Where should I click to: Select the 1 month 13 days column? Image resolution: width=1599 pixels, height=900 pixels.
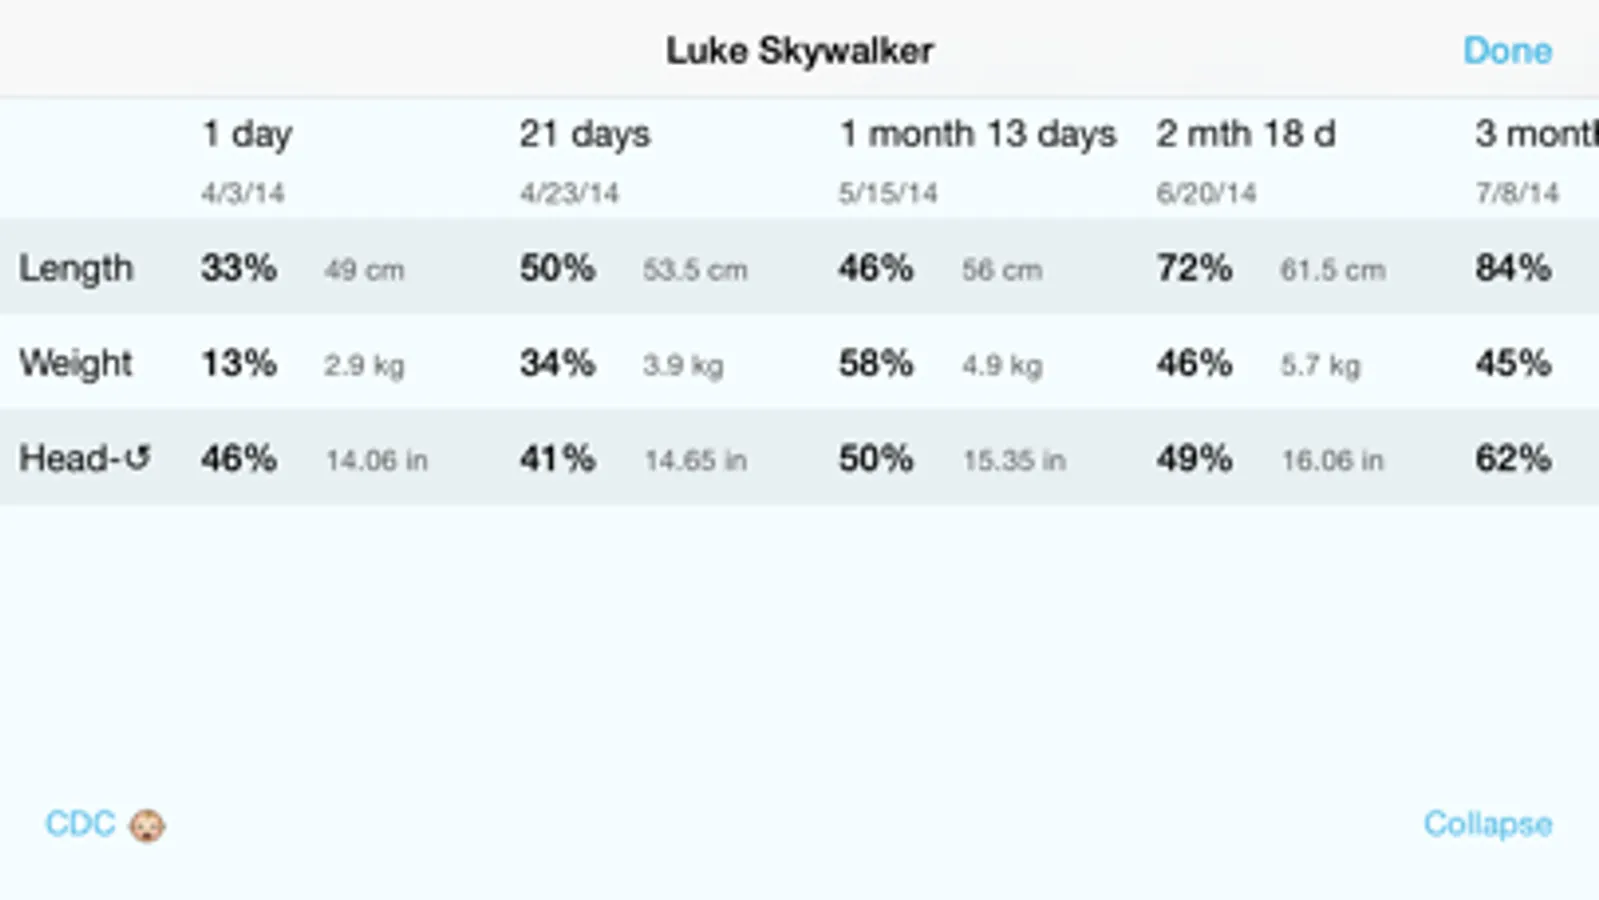pyautogui.click(x=977, y=134)
